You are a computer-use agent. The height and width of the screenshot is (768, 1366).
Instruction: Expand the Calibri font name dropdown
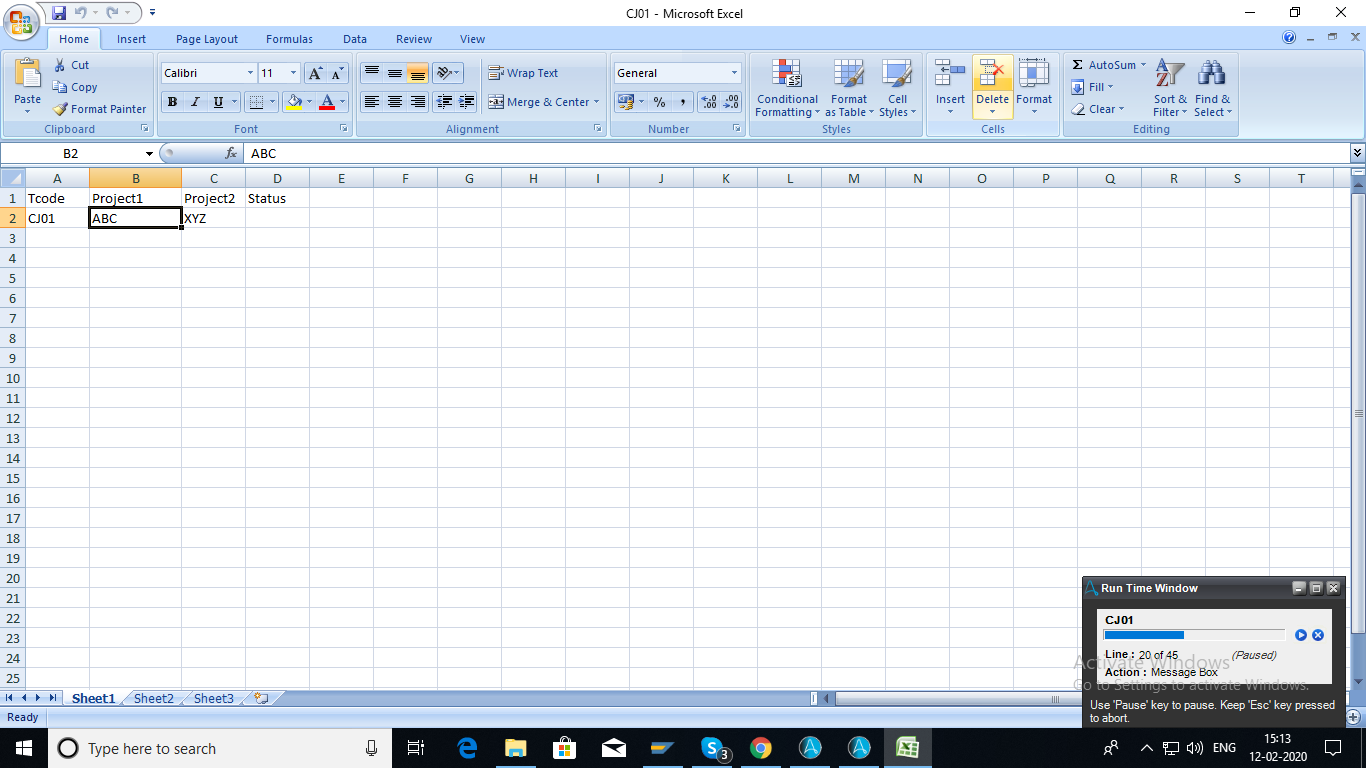[250, 73]
